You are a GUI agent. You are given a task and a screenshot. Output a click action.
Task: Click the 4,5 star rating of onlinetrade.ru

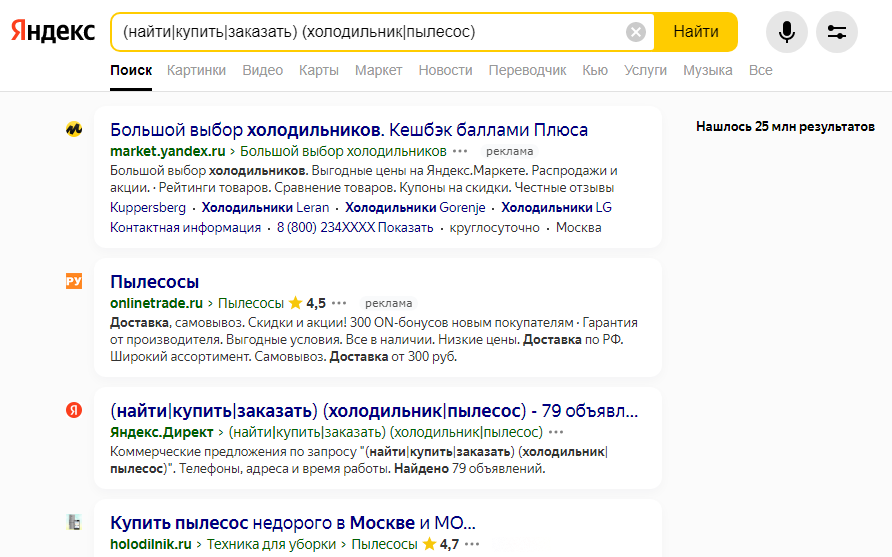click(x=308, y=303)
